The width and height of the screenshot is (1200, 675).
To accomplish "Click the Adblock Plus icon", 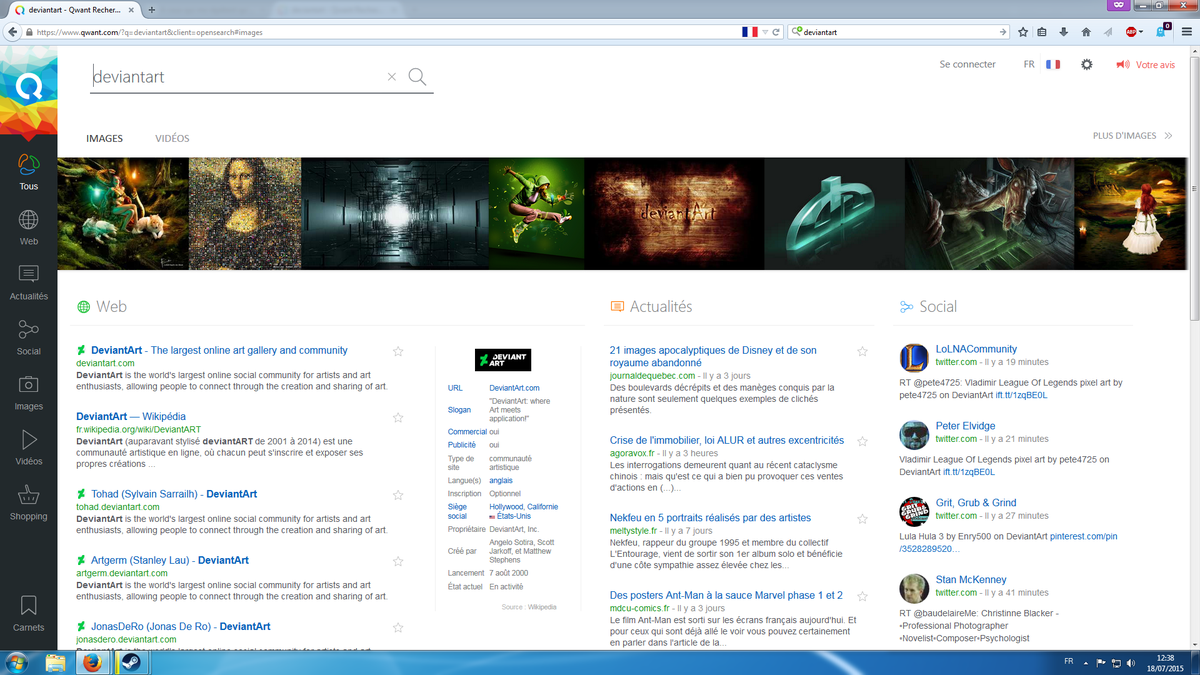I will coord(1131,32).
